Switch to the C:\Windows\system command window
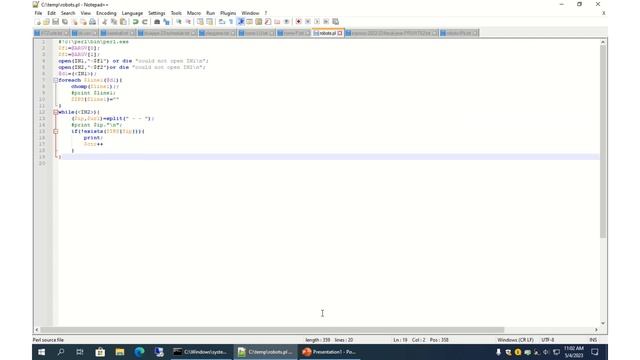The image size is (640, 360). click(x=200, y=352)
